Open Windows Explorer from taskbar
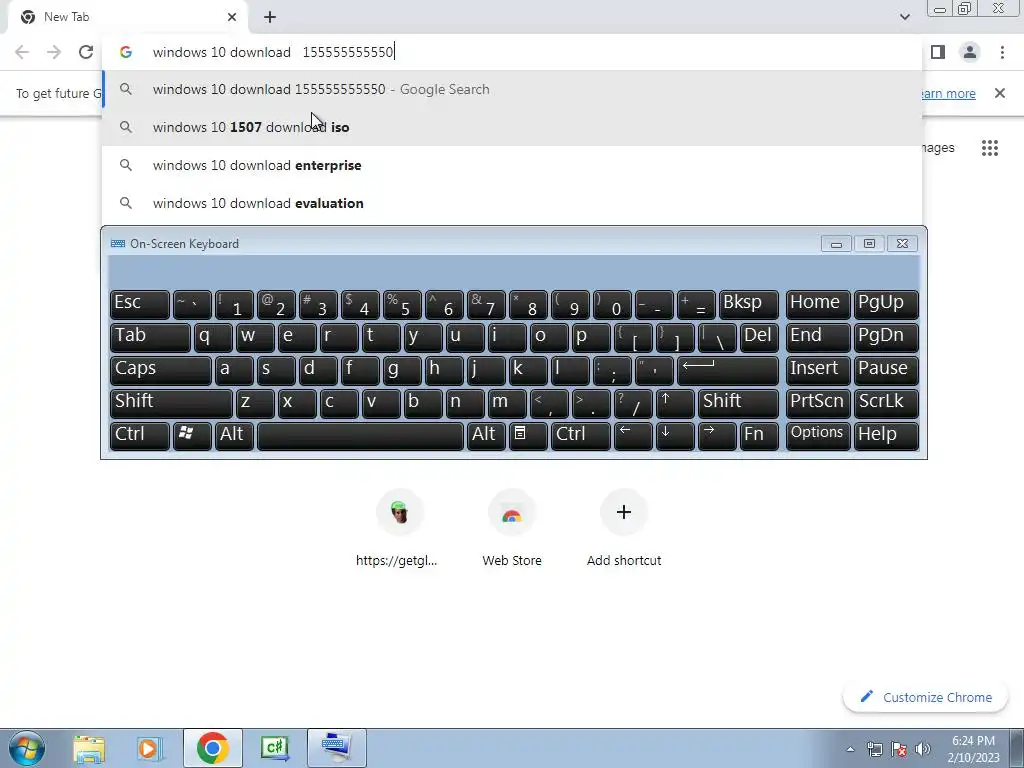Screen dimensions: 1024x768 89,749
